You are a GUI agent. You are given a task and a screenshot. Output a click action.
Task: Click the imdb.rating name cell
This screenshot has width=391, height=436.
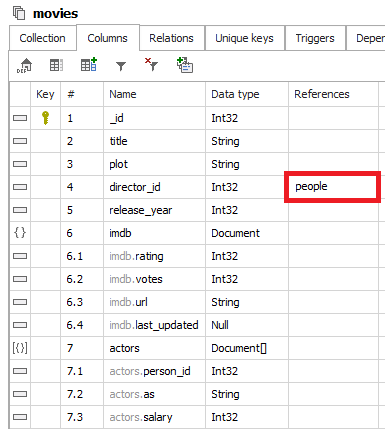154,256
